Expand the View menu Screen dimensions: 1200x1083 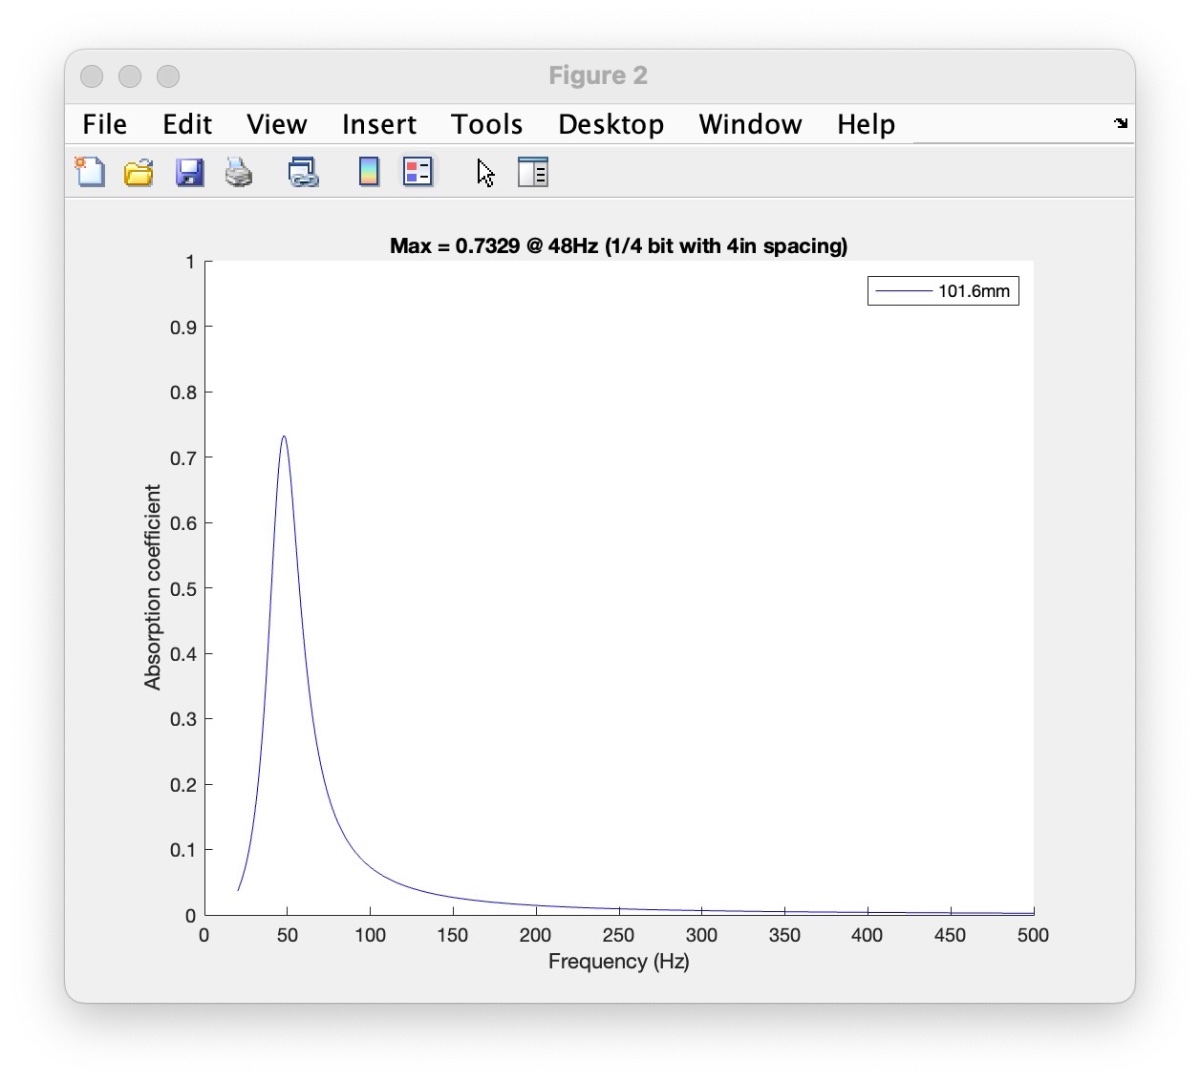(x=276, y=124)
